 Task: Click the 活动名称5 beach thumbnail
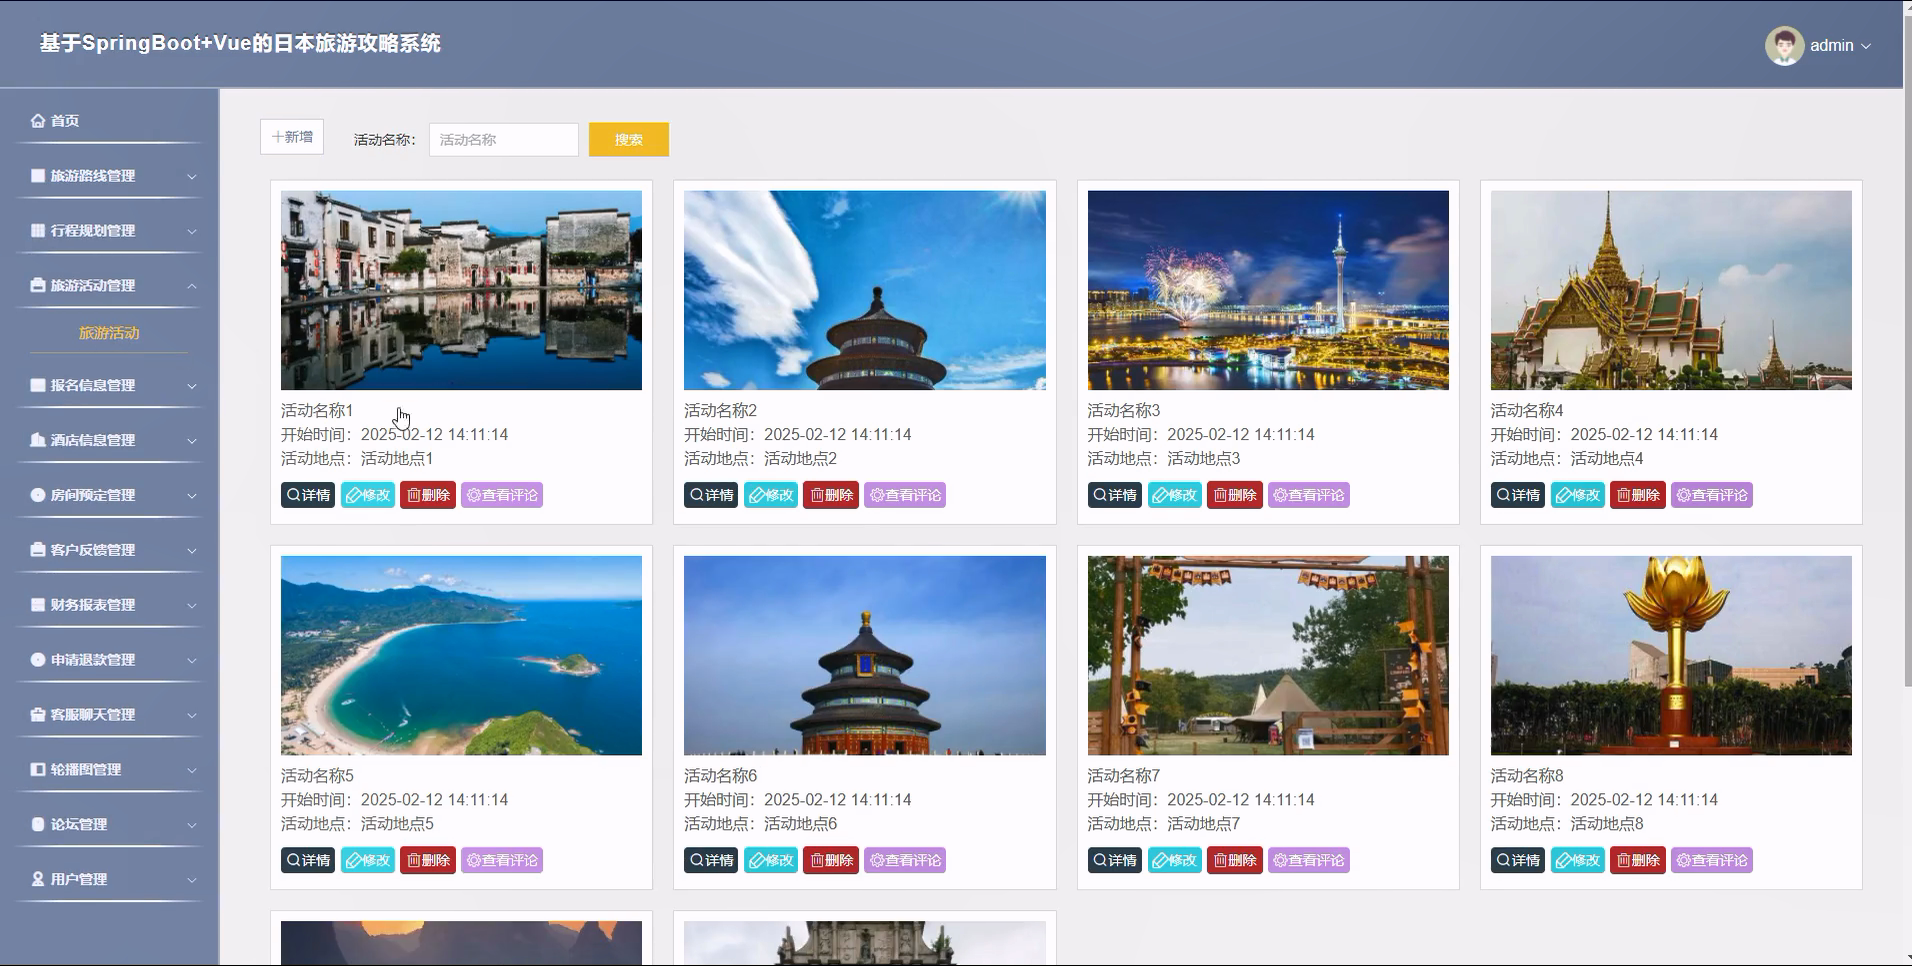click(461, 655)
